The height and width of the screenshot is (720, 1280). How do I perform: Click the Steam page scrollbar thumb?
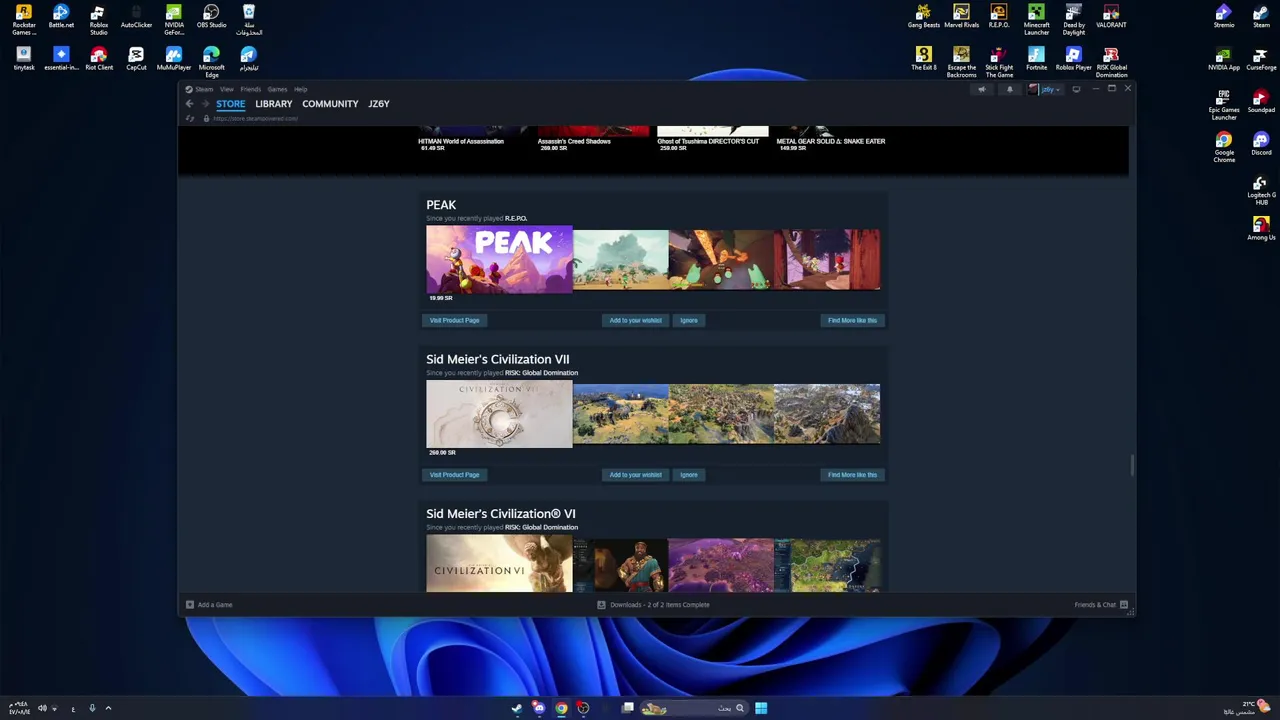pyautogui.click(x=1132, y=465)
